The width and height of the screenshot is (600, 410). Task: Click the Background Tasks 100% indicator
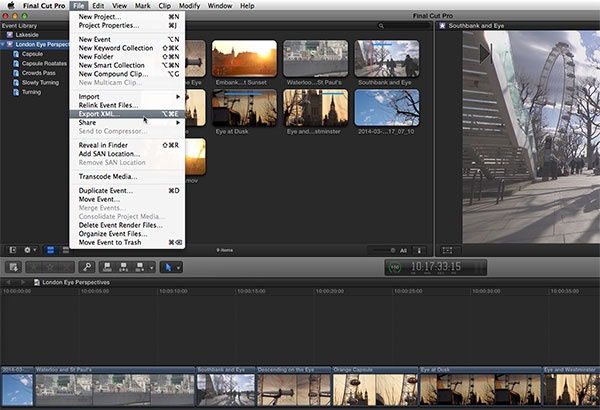pyautogui.click(x=395, y=267)
